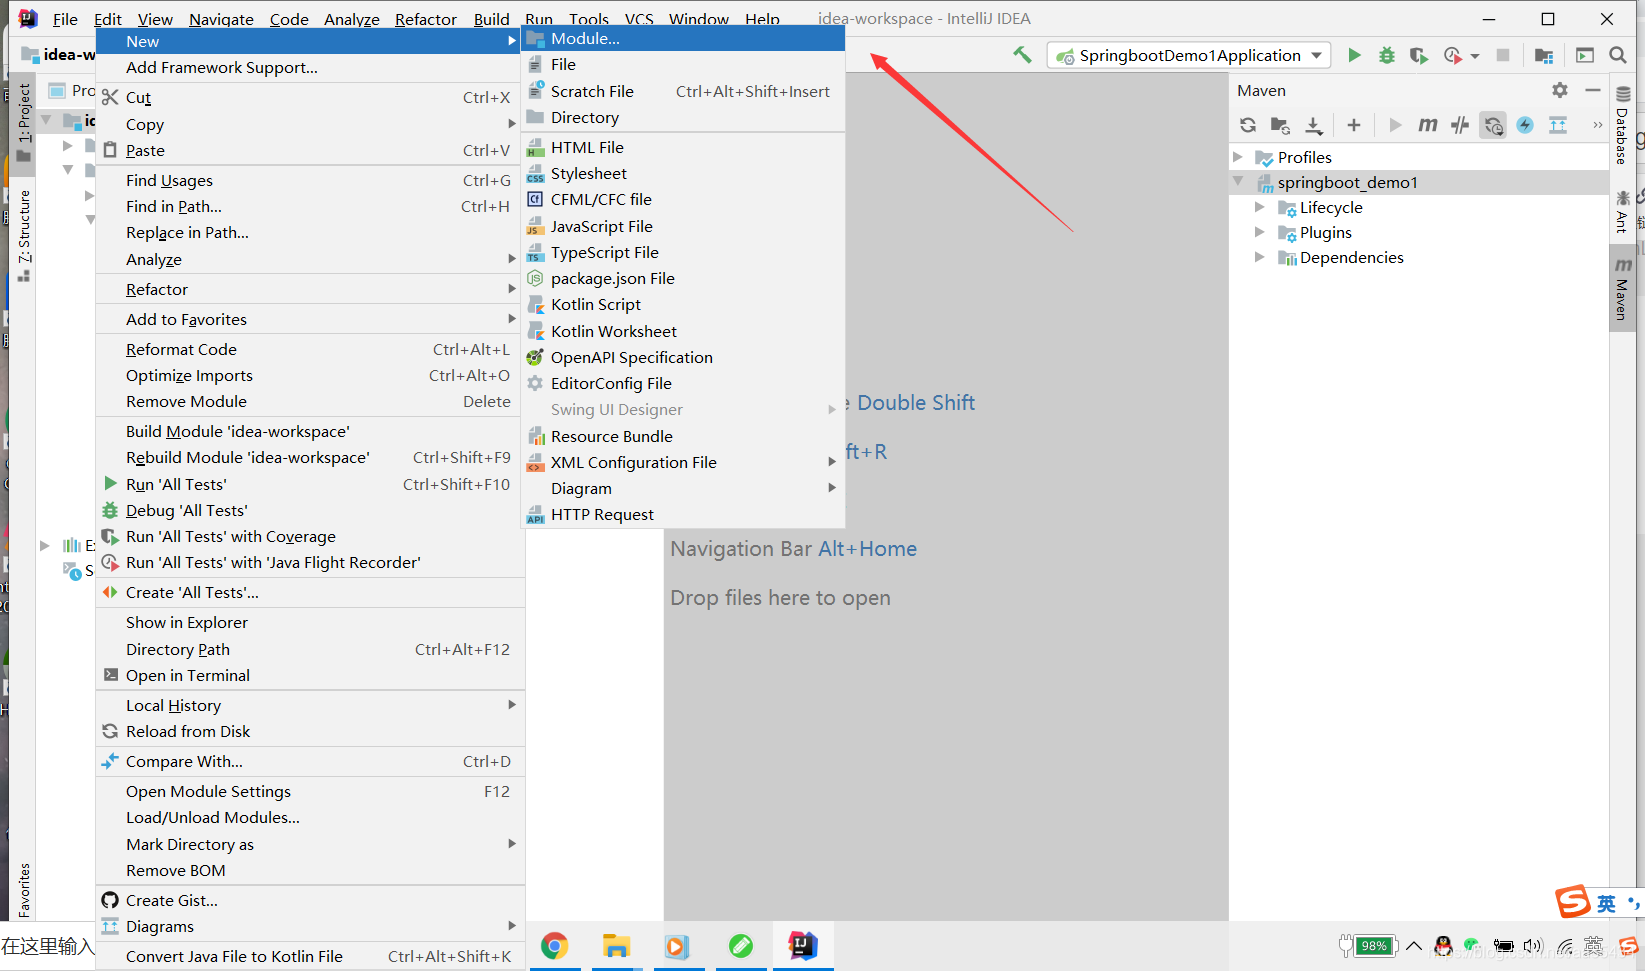Expand the Profiles node in Maven
This screenshot has width=1645, height=971.
[1238, 157]
